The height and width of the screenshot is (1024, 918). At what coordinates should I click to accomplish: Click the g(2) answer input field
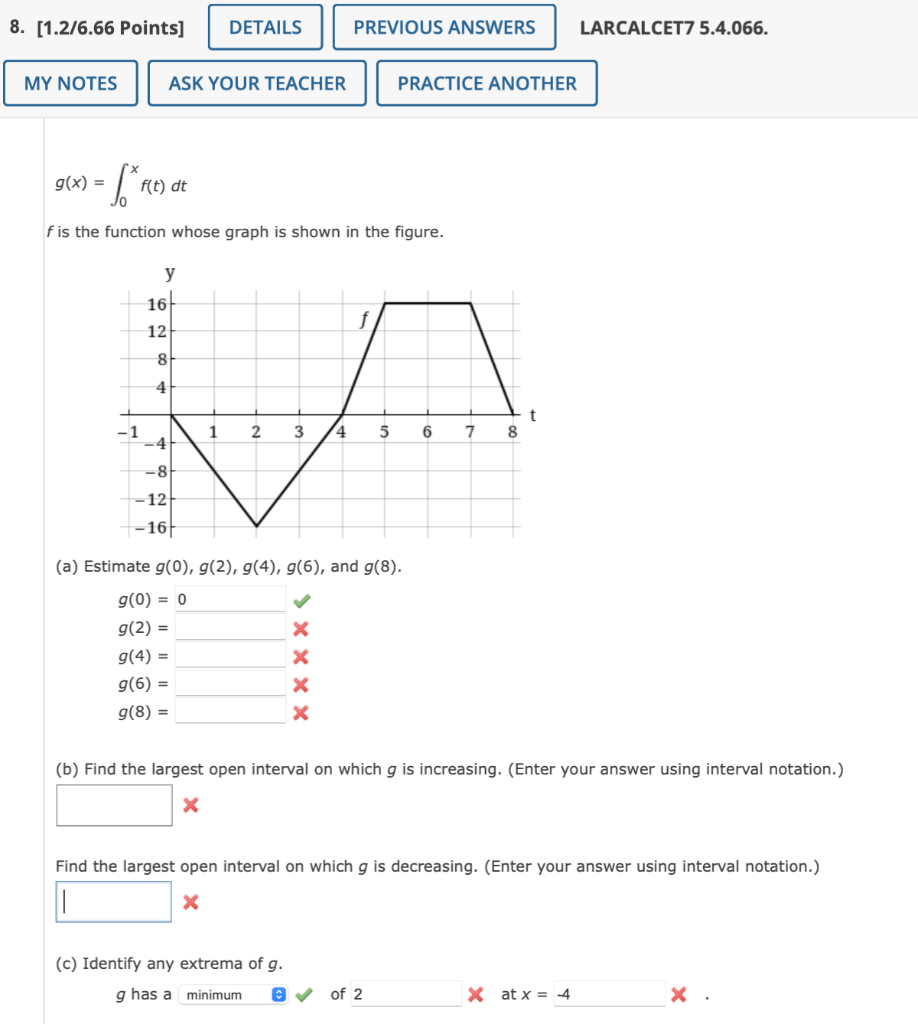point(230,627)
